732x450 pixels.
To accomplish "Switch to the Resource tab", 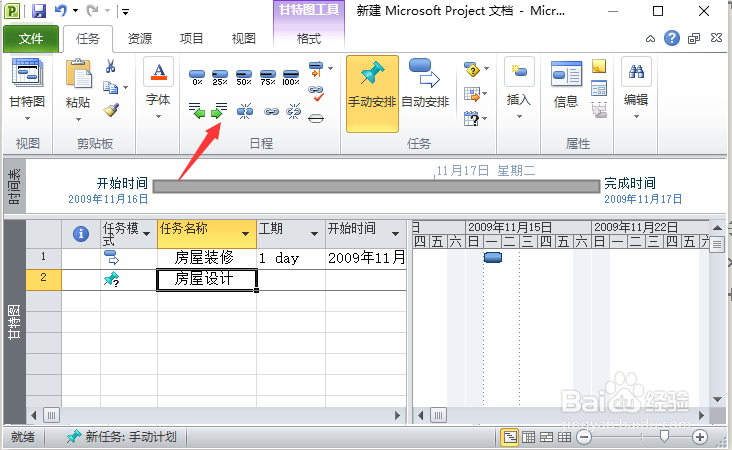I will pos(140,39).
